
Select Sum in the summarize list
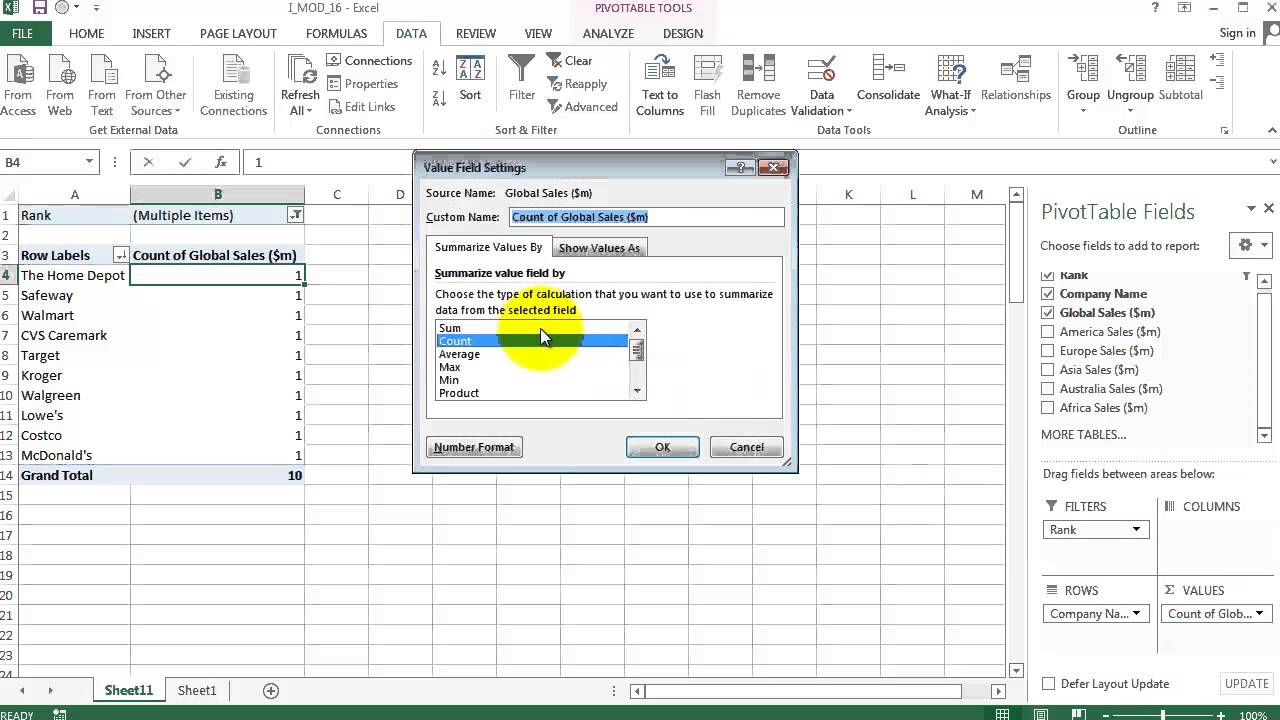(531, 328)
